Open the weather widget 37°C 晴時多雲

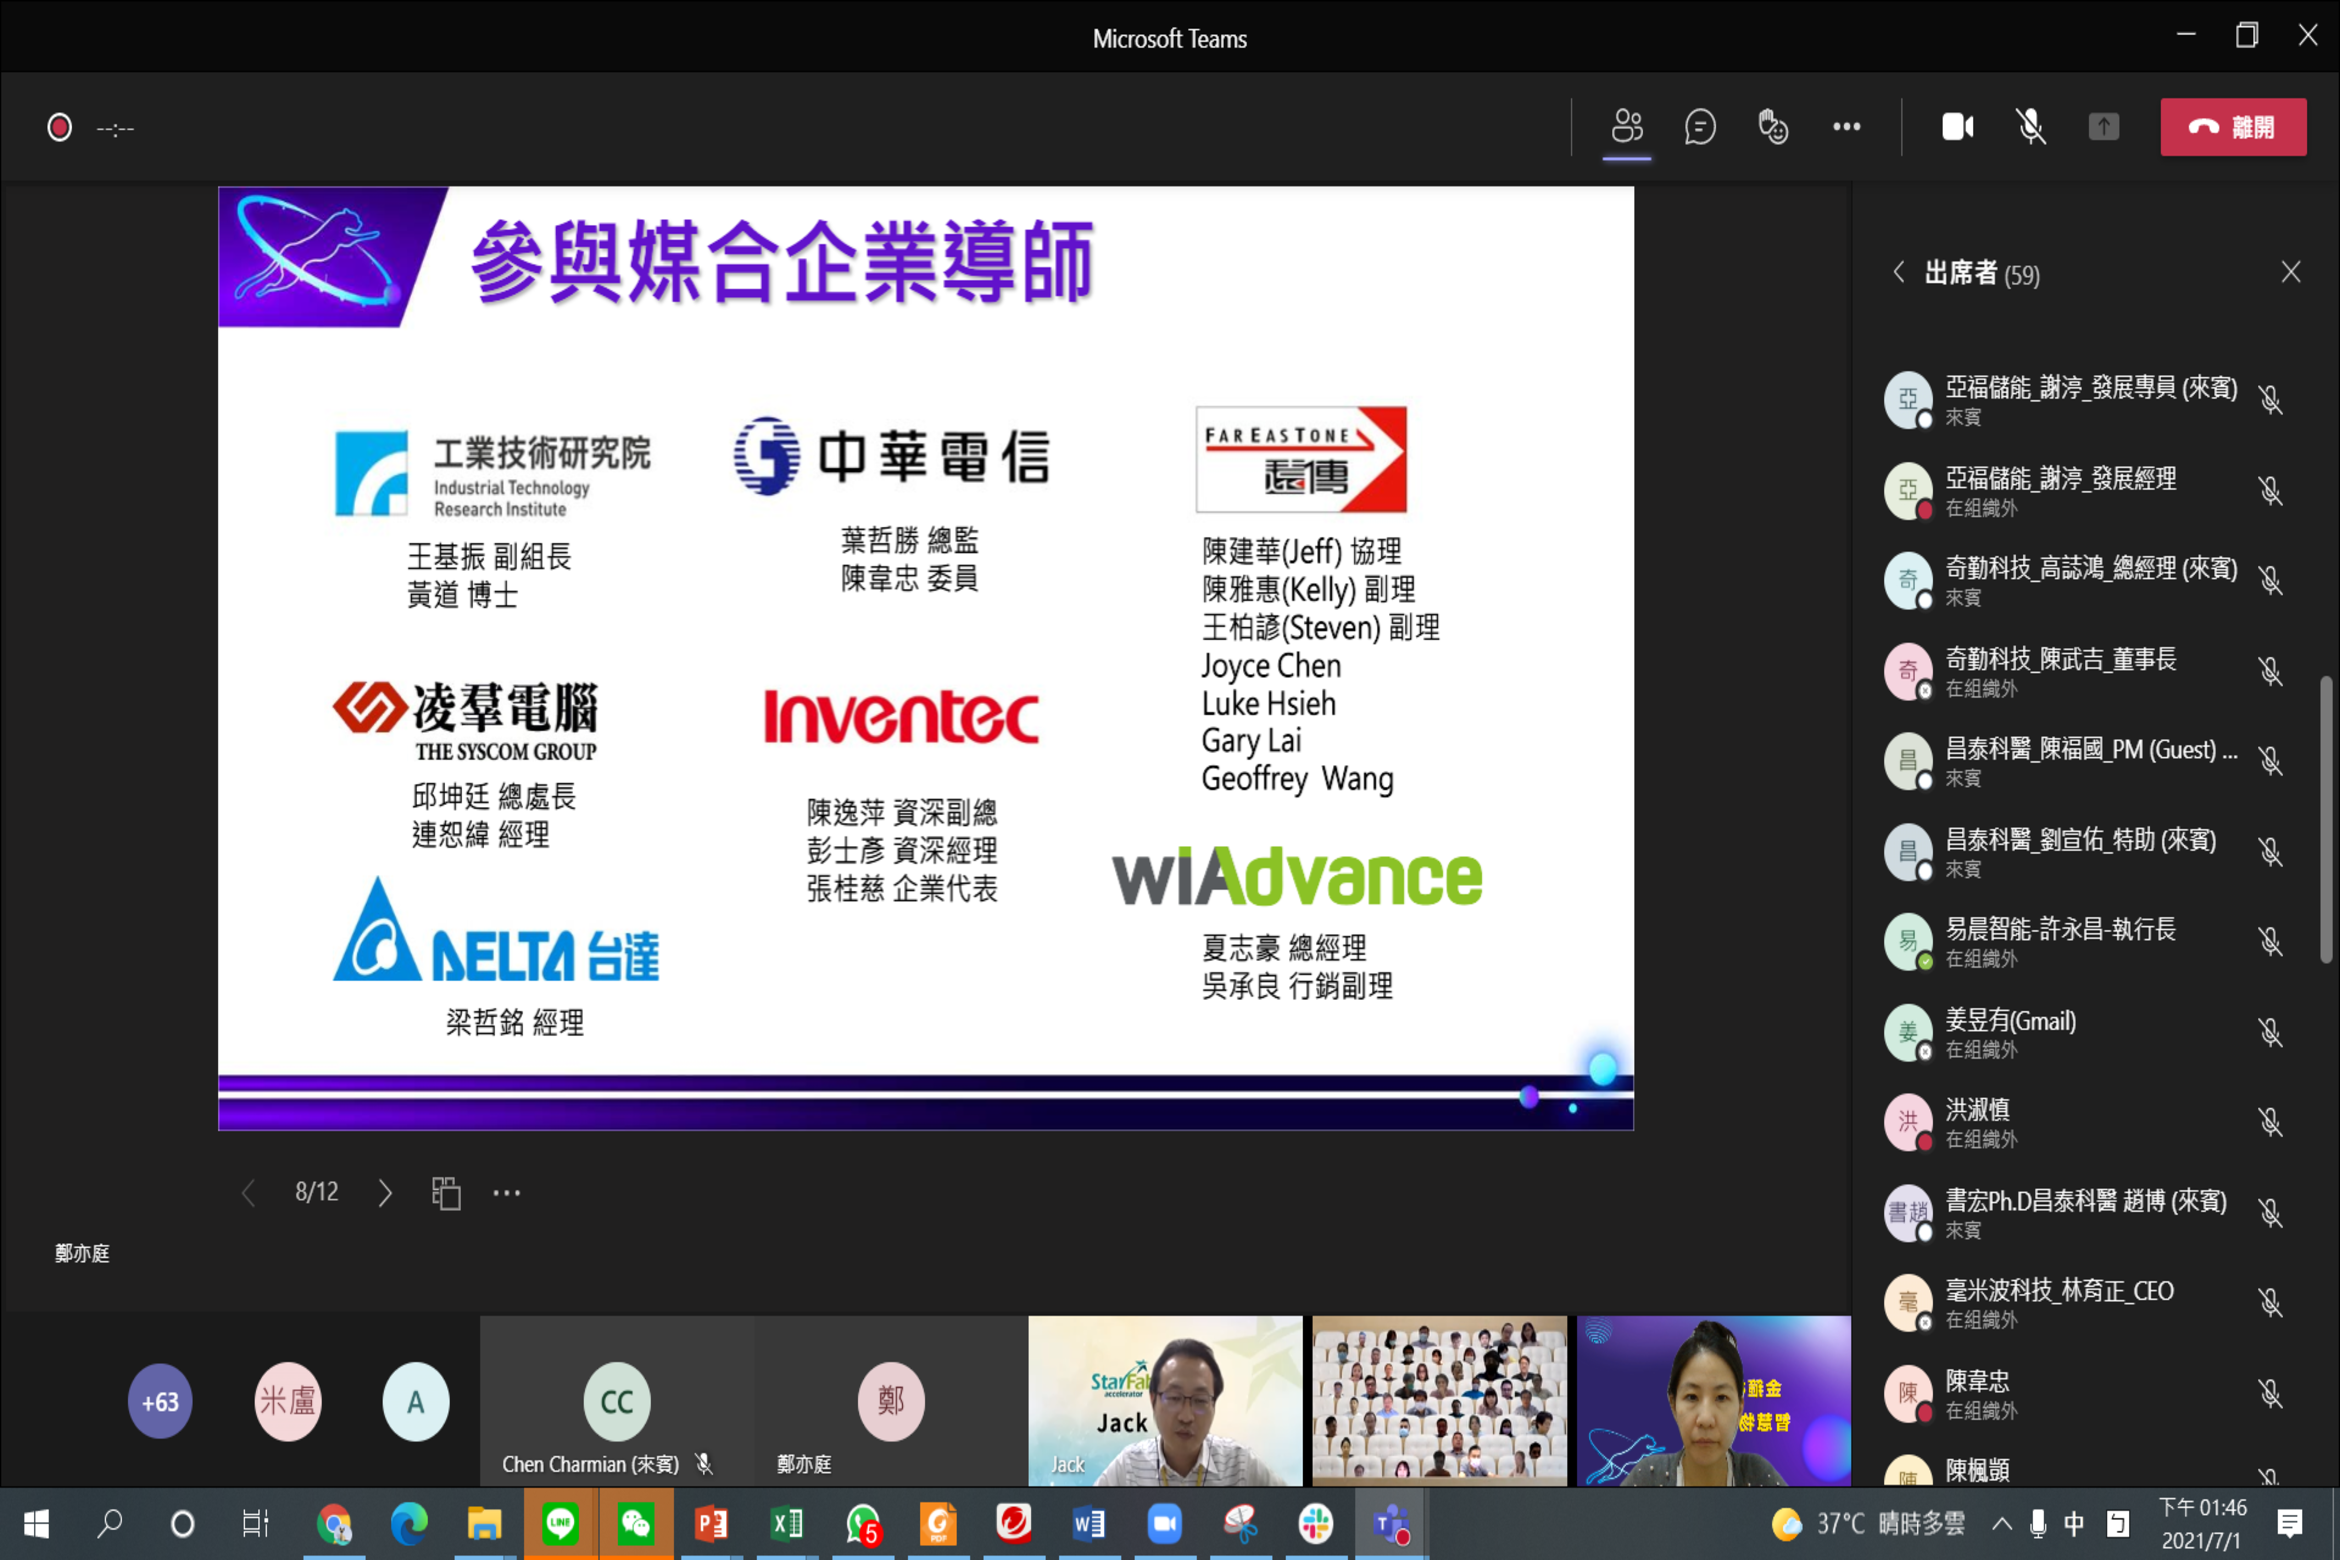click(1868, 1524)
